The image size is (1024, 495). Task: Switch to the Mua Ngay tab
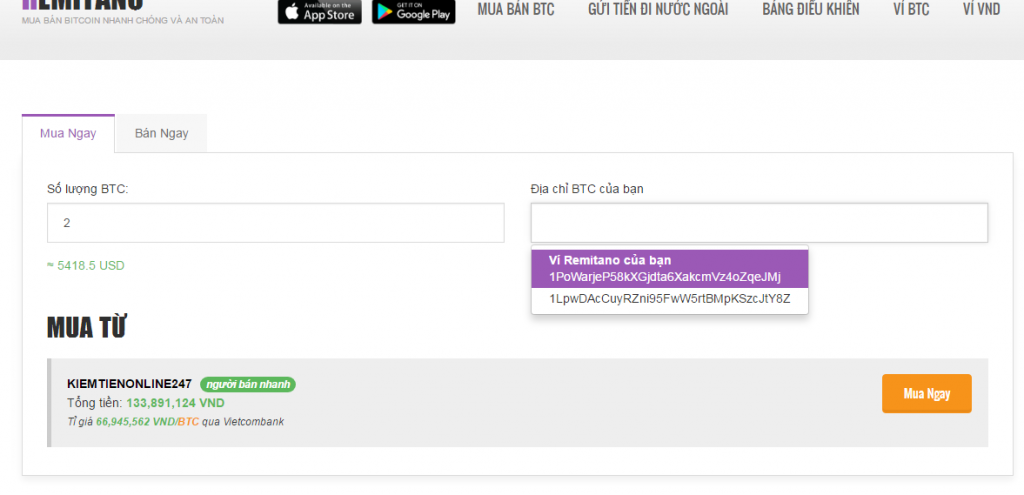68,133
